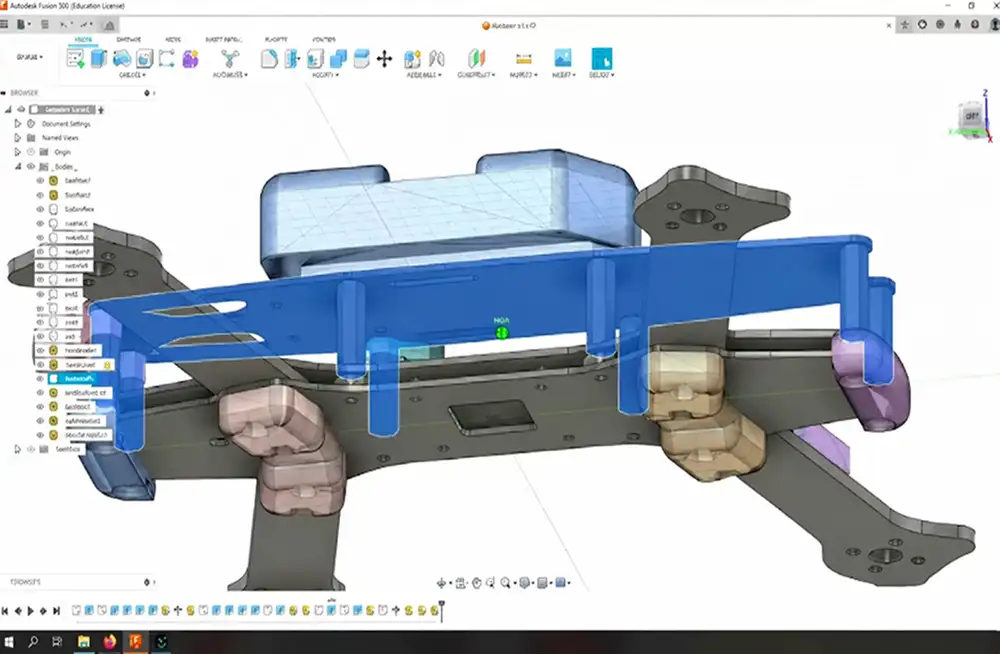The width and height of the screenshot is (1000, 654).
Task: Open File Explorer from the taskbar
Action: 84,641
